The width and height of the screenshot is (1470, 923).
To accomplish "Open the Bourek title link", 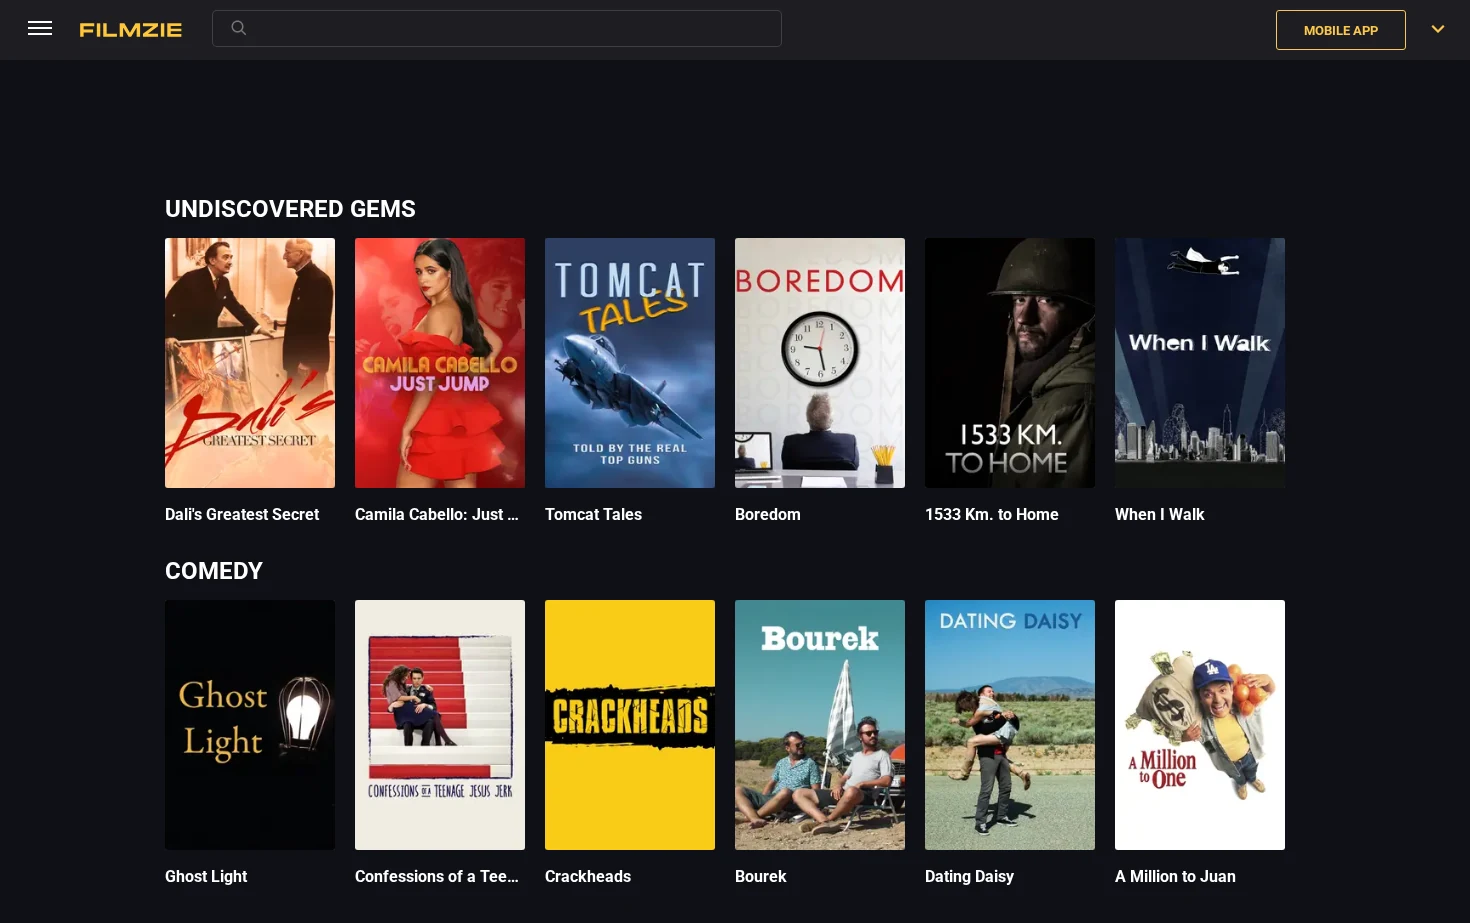I will 760,876.
